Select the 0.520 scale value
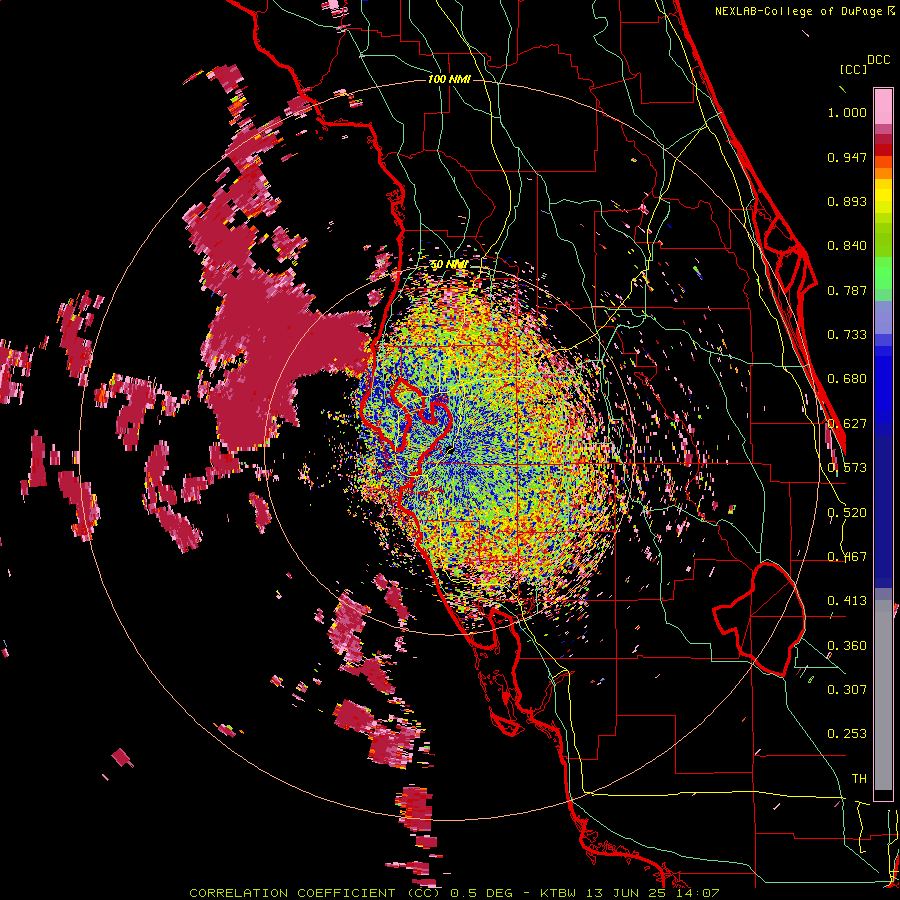900x900 pixels. point(847,513)
